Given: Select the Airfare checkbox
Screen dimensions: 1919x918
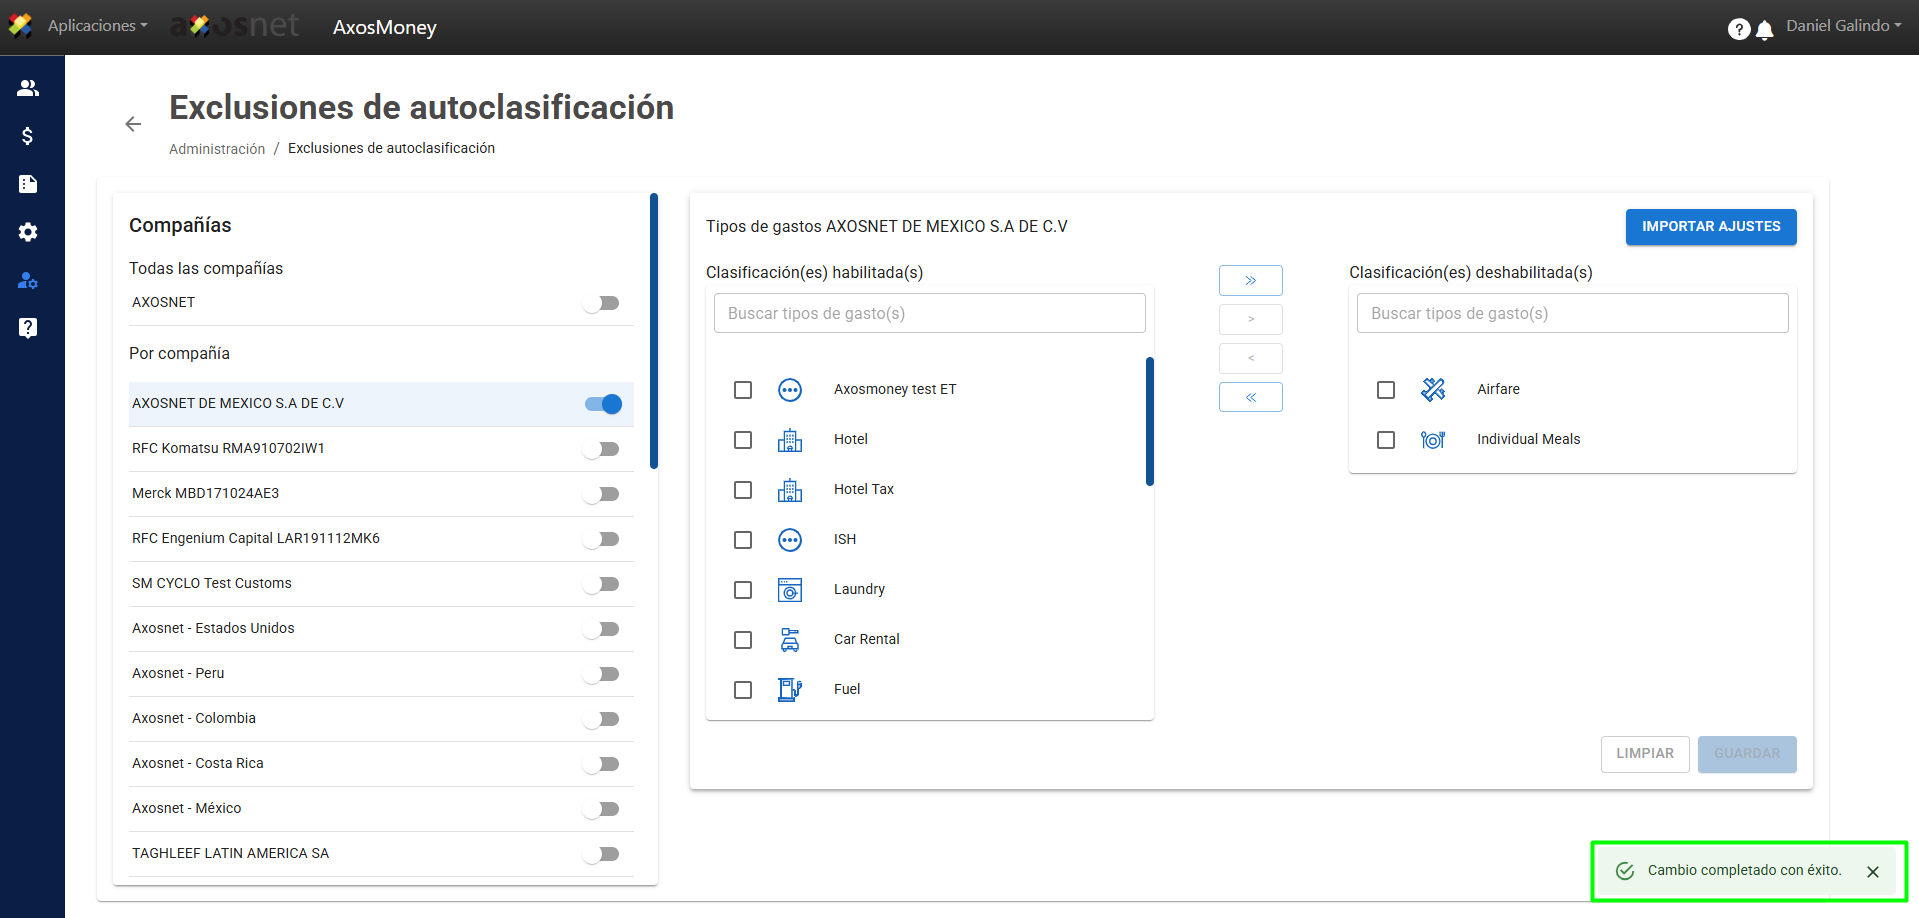Looking at the screenshot, I should click(1386, 390).
